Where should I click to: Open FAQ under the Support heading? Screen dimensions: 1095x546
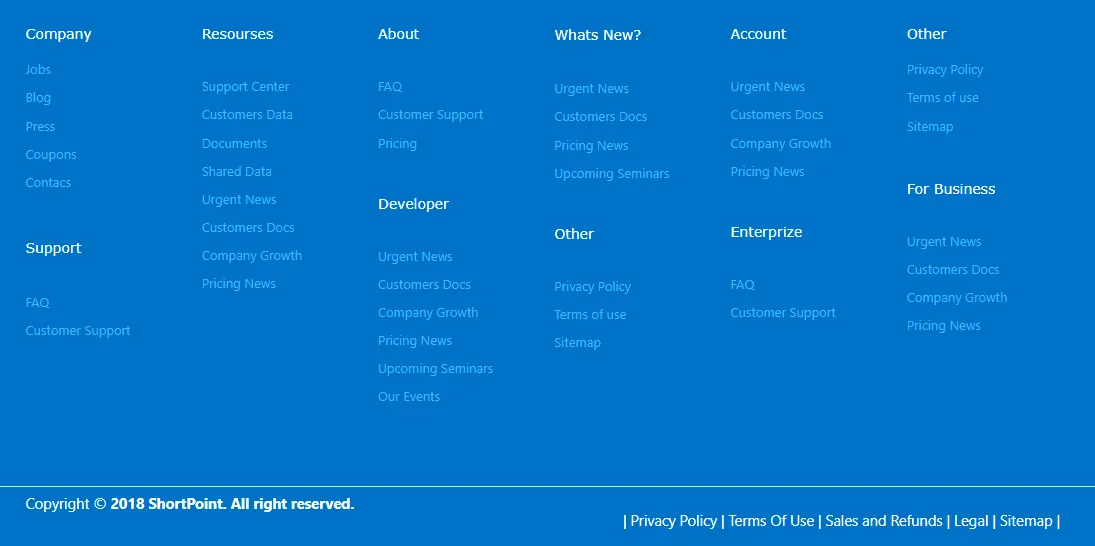[x=37, y=302]
